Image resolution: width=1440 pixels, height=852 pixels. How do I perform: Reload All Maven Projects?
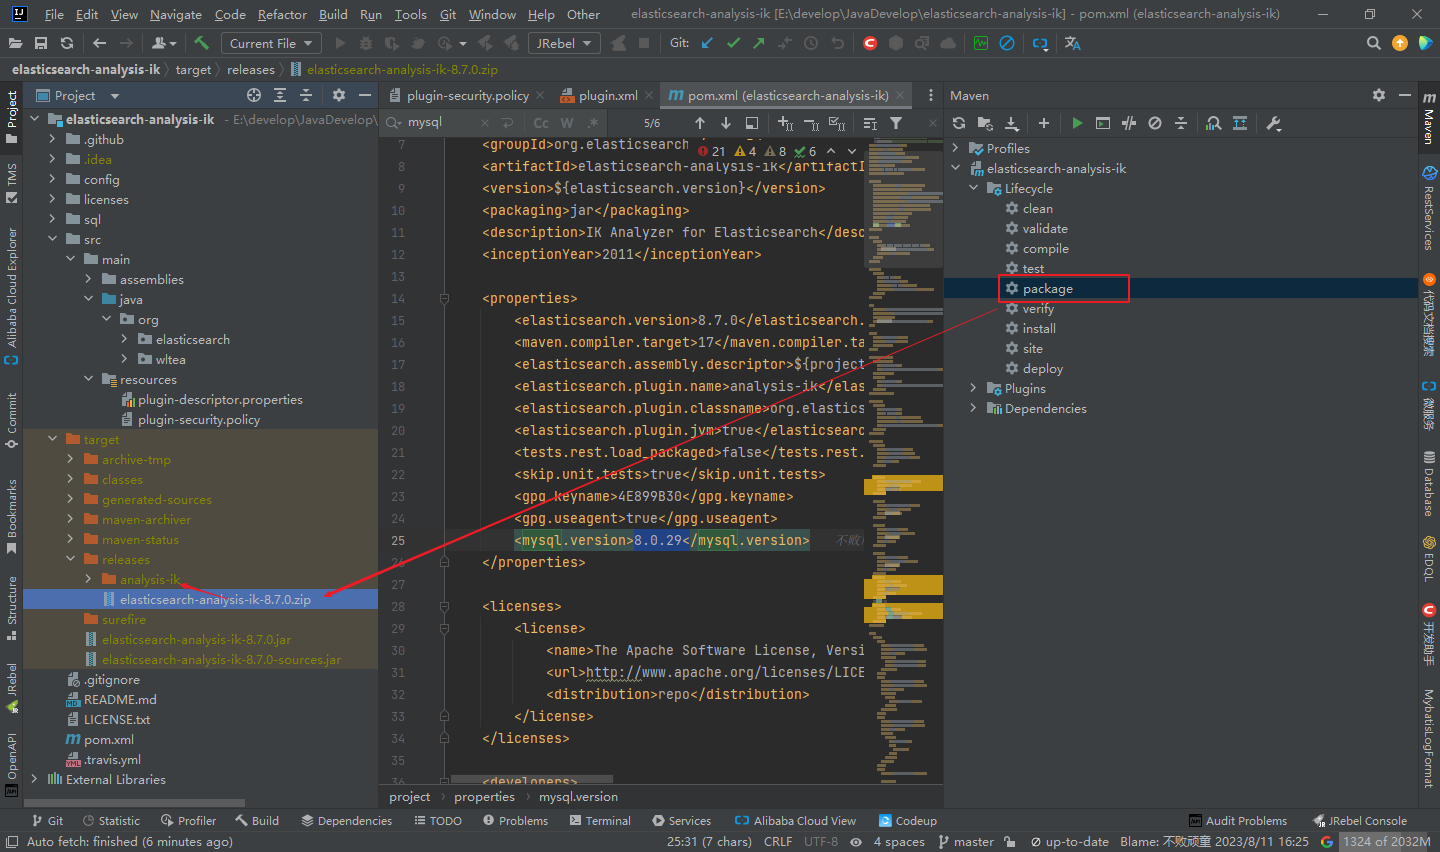tap(959, 123)
